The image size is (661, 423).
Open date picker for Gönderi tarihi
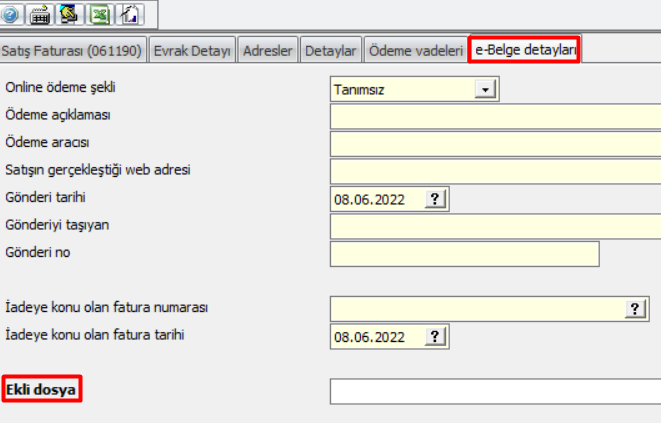tap(434, 199)
